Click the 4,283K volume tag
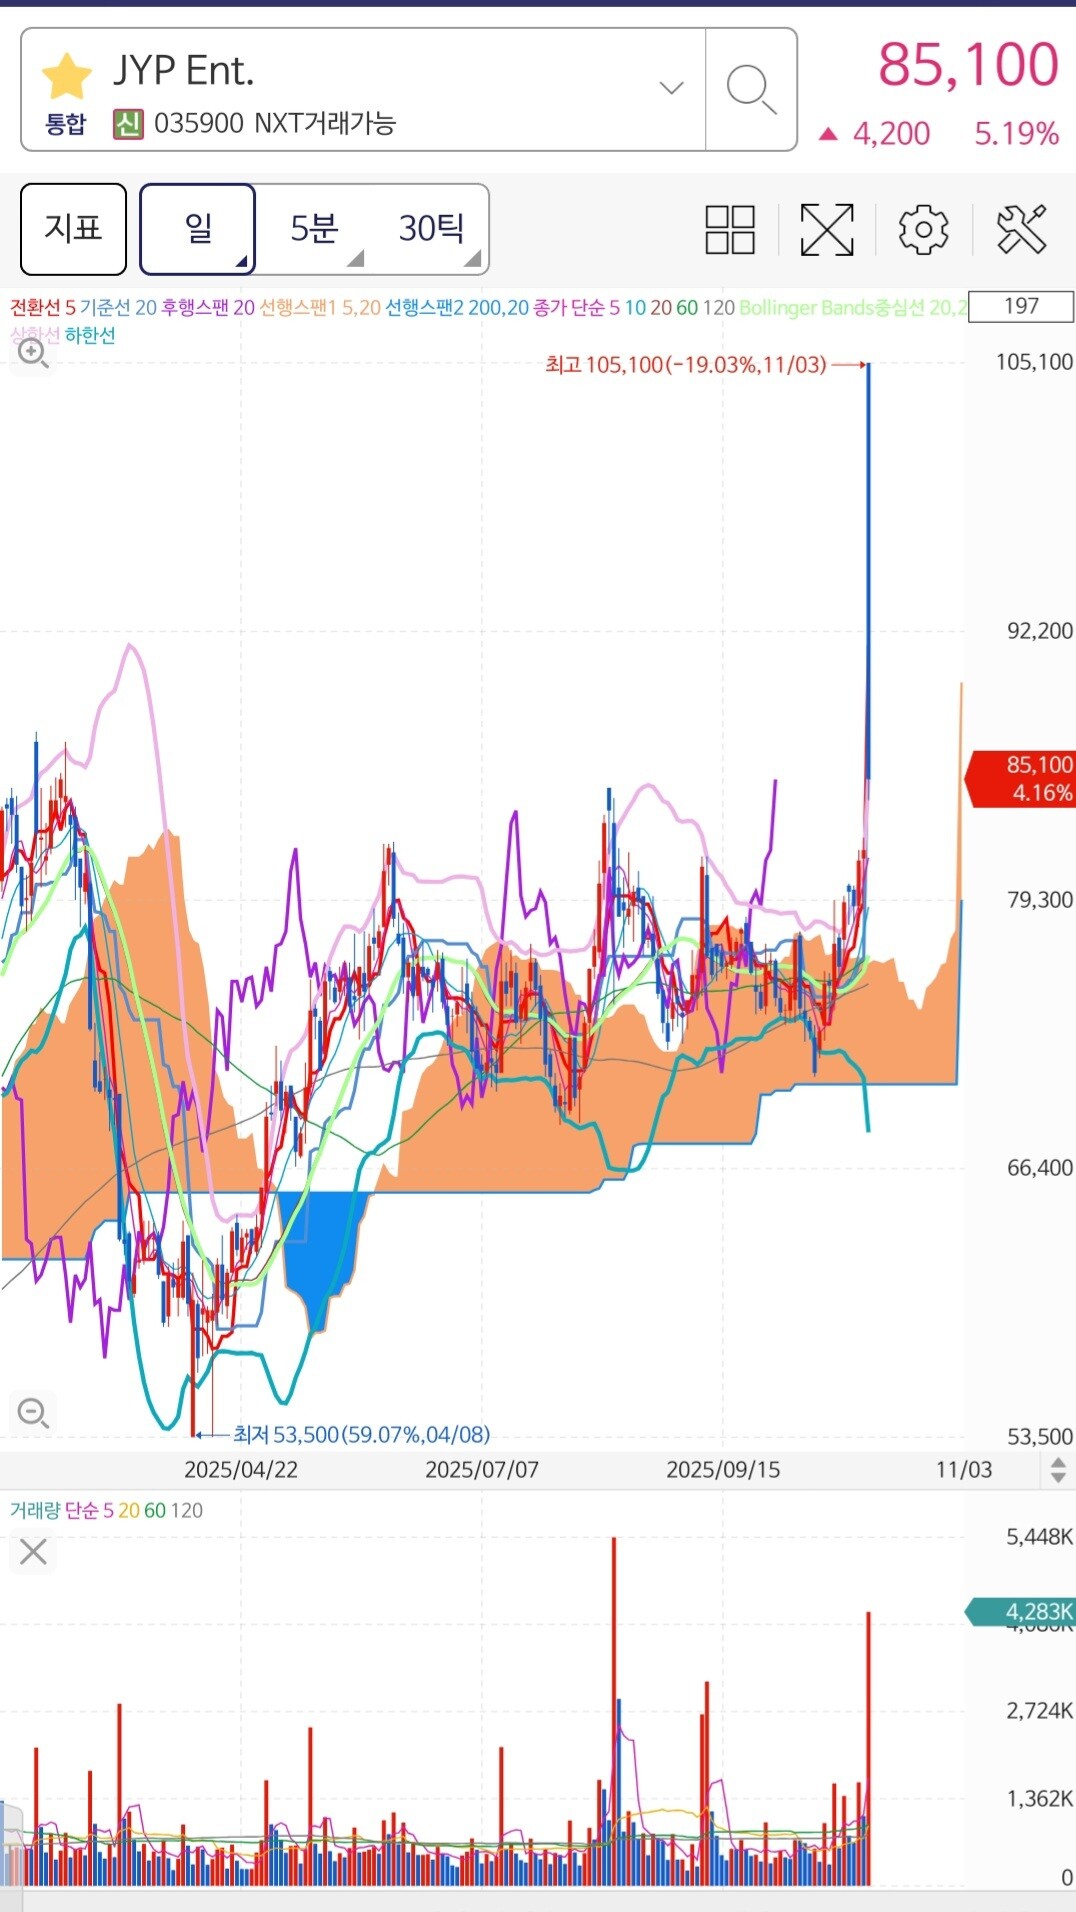The image size is (1076, 1912). [1020, 1612]
